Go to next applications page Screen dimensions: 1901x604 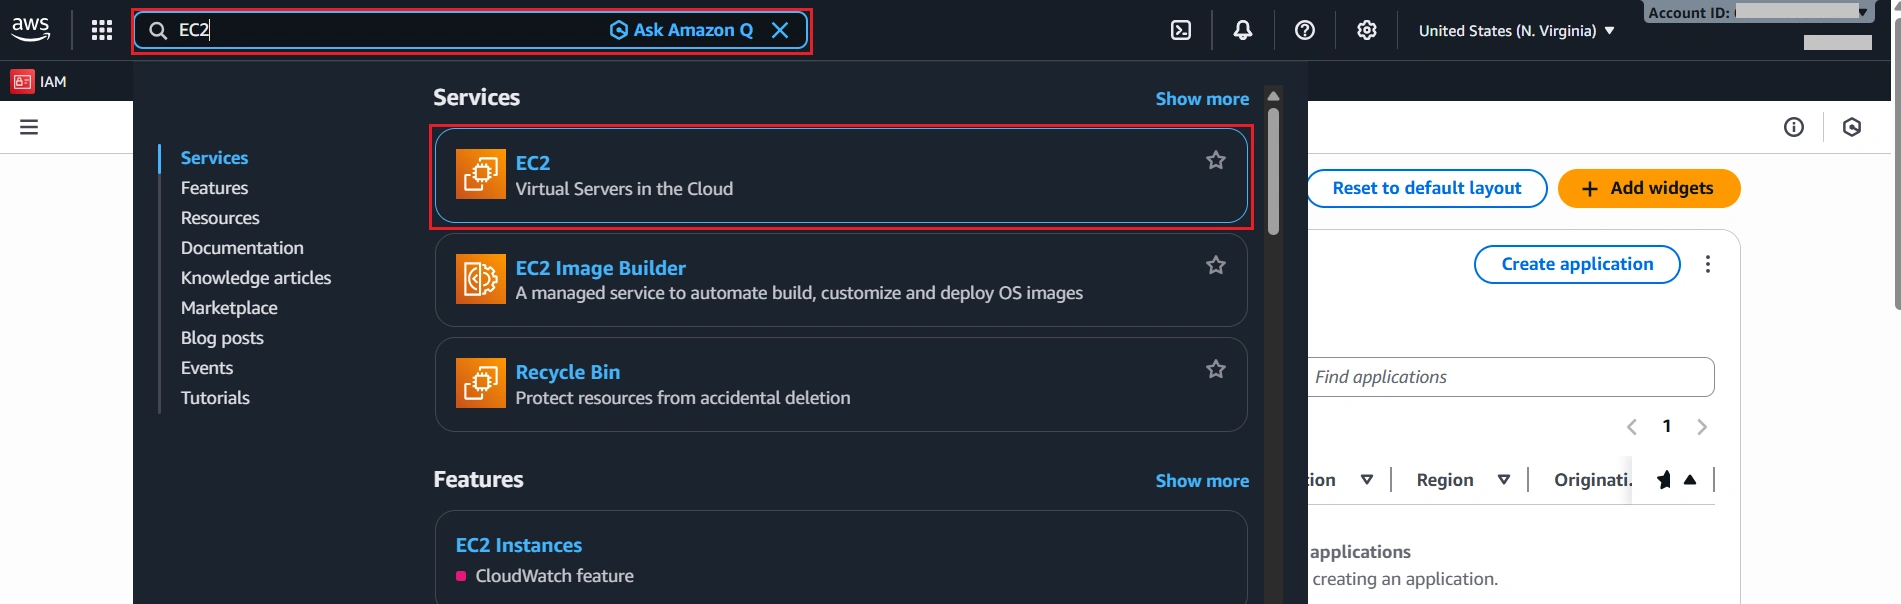tap(1702, 427)
